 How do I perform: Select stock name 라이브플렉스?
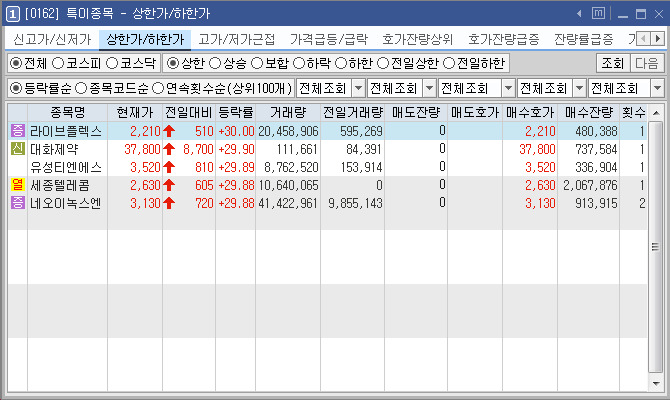[66, 131]
